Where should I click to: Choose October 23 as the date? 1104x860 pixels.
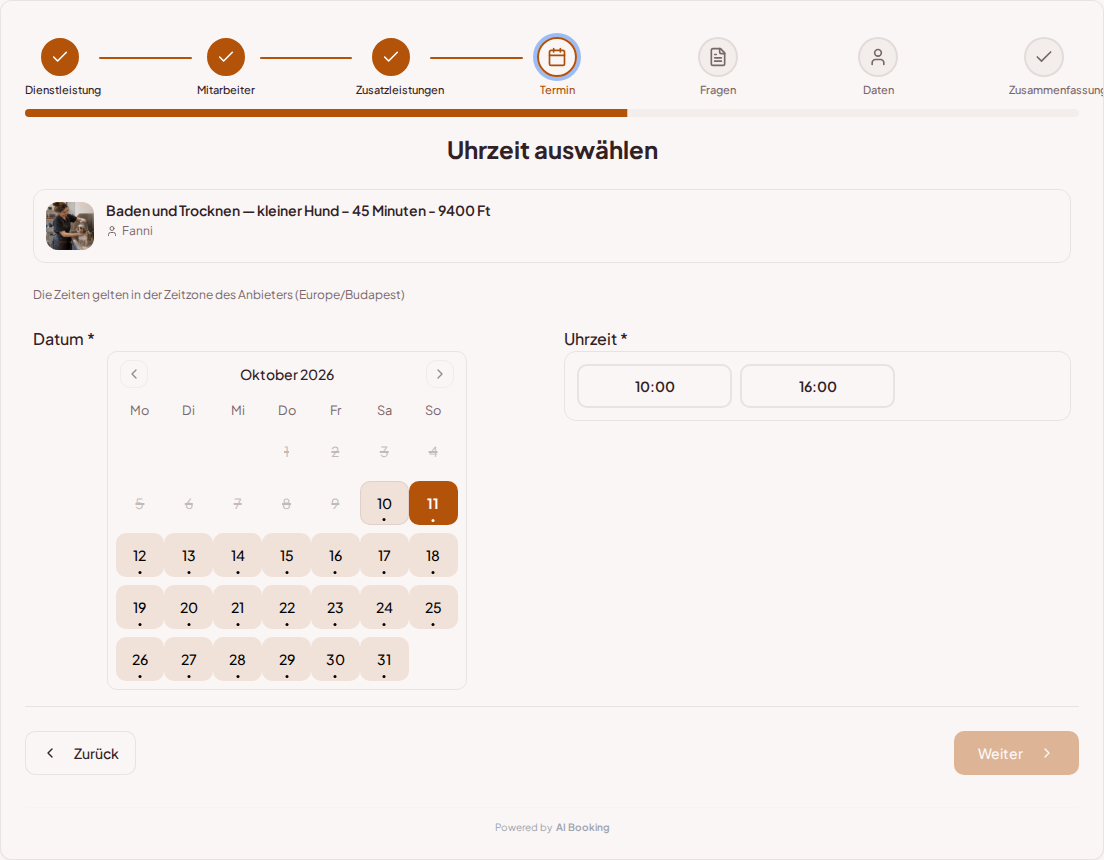(x=335, y=607)
